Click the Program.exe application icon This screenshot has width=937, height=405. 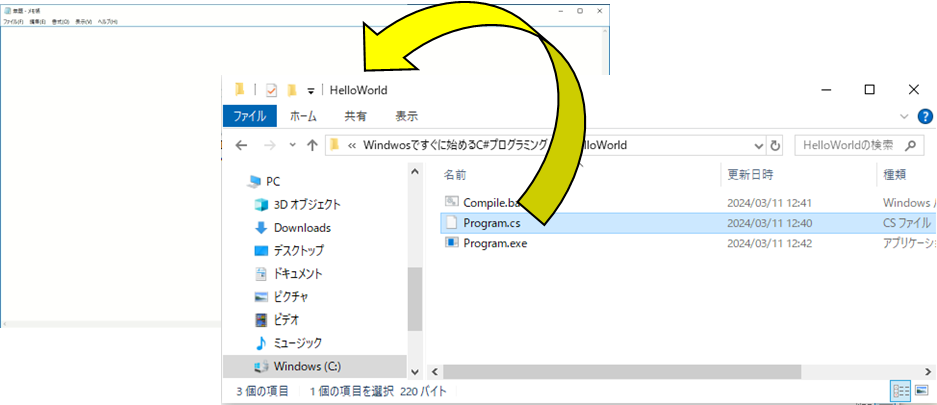click(x=452, y=243)
